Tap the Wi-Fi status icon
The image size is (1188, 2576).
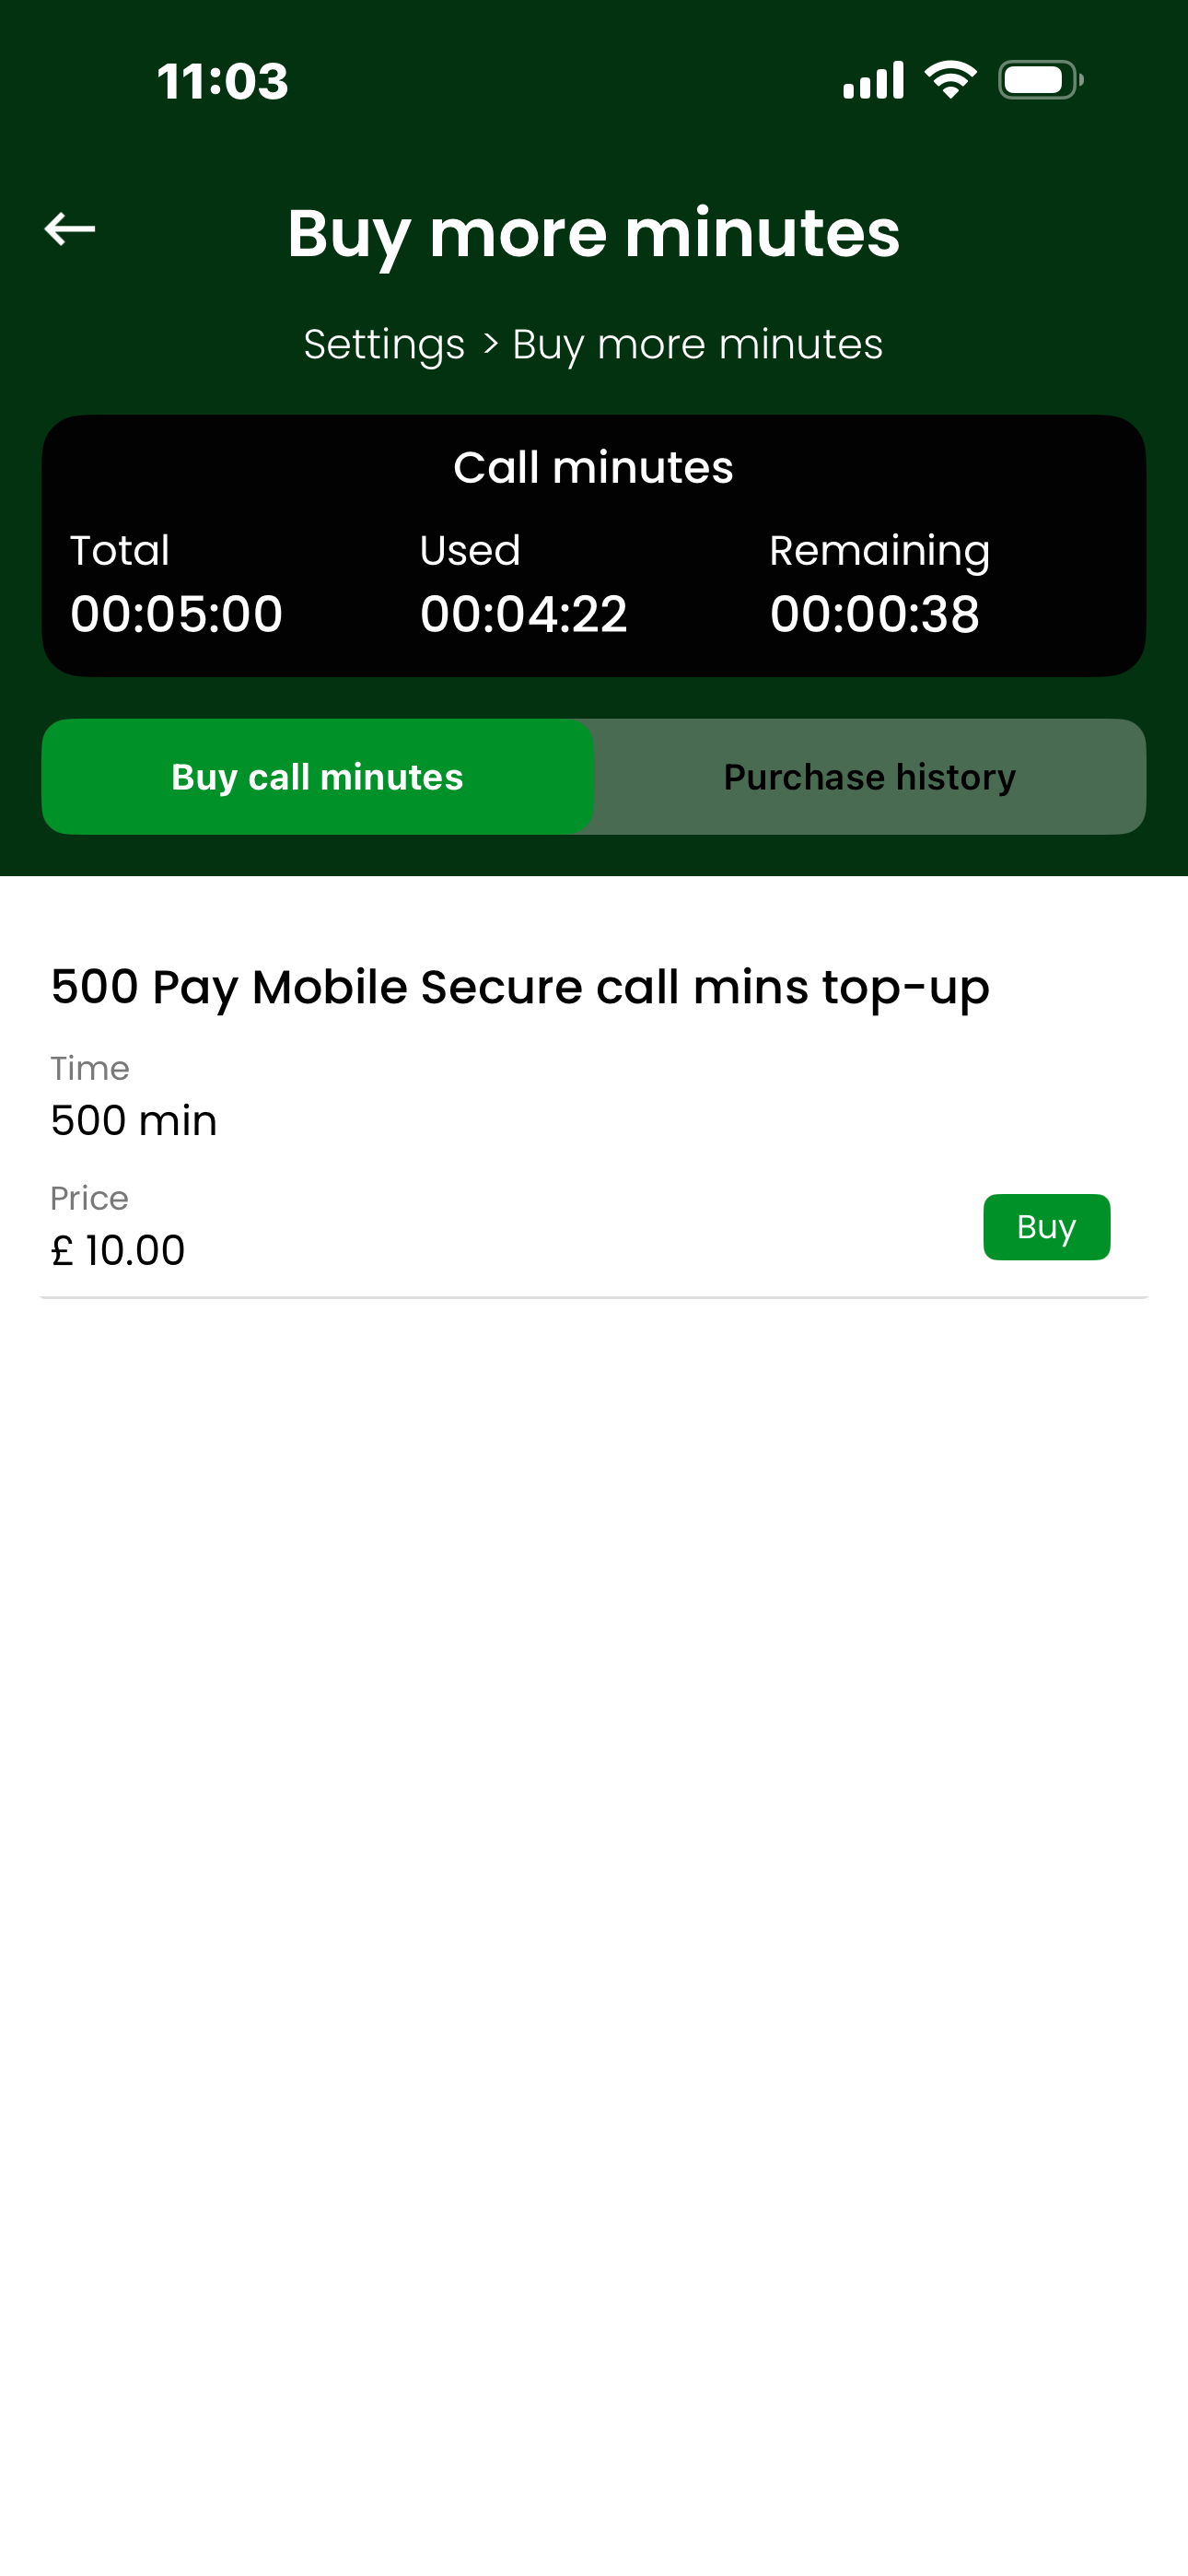point(950,80)
